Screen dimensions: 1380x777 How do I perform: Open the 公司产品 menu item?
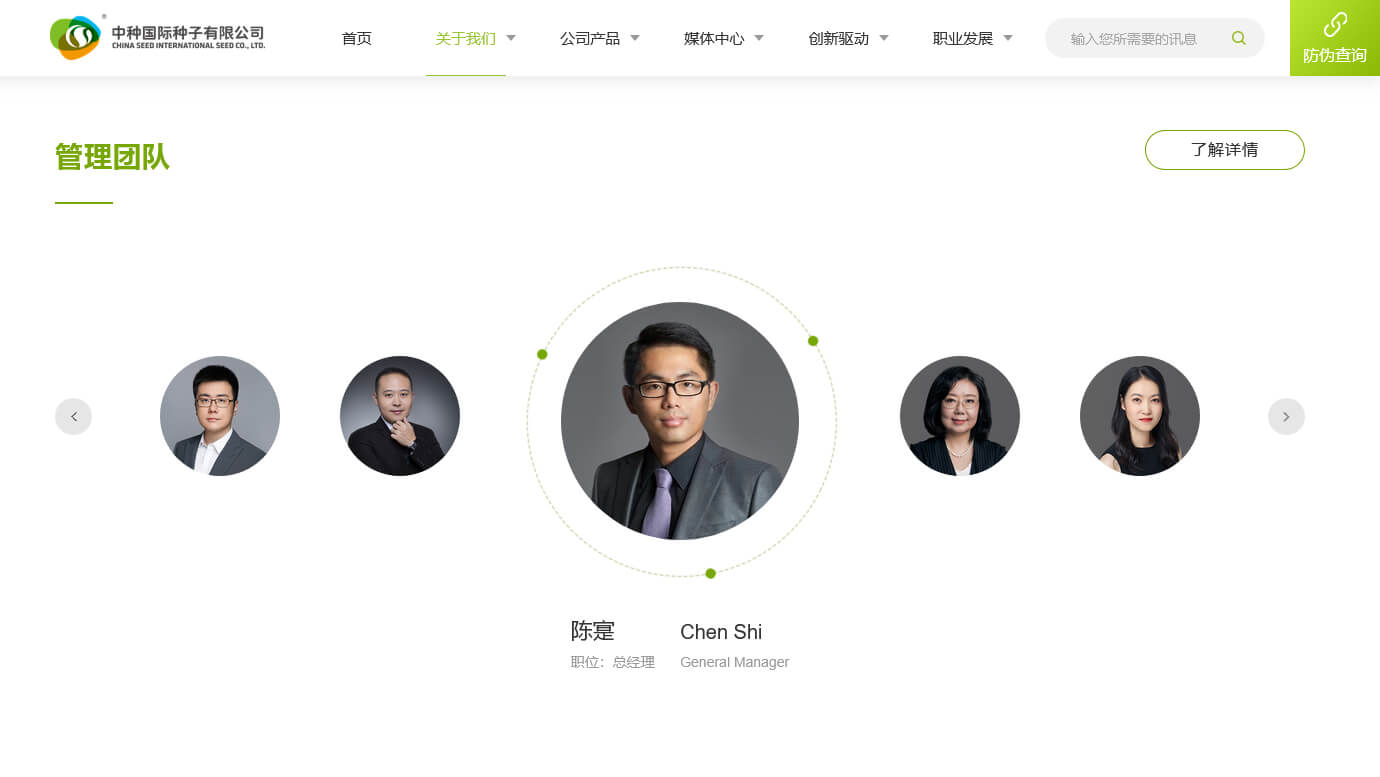click(x=590, y=38)
